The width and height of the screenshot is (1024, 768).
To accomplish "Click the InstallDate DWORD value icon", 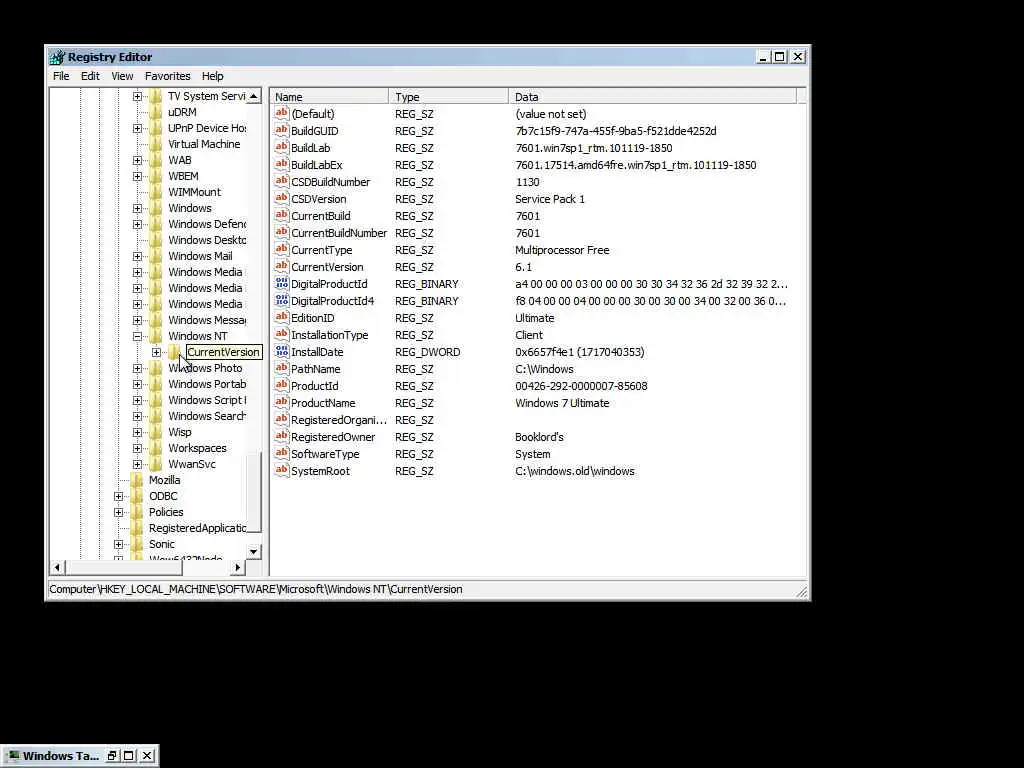I will click(x=281, y=351).
